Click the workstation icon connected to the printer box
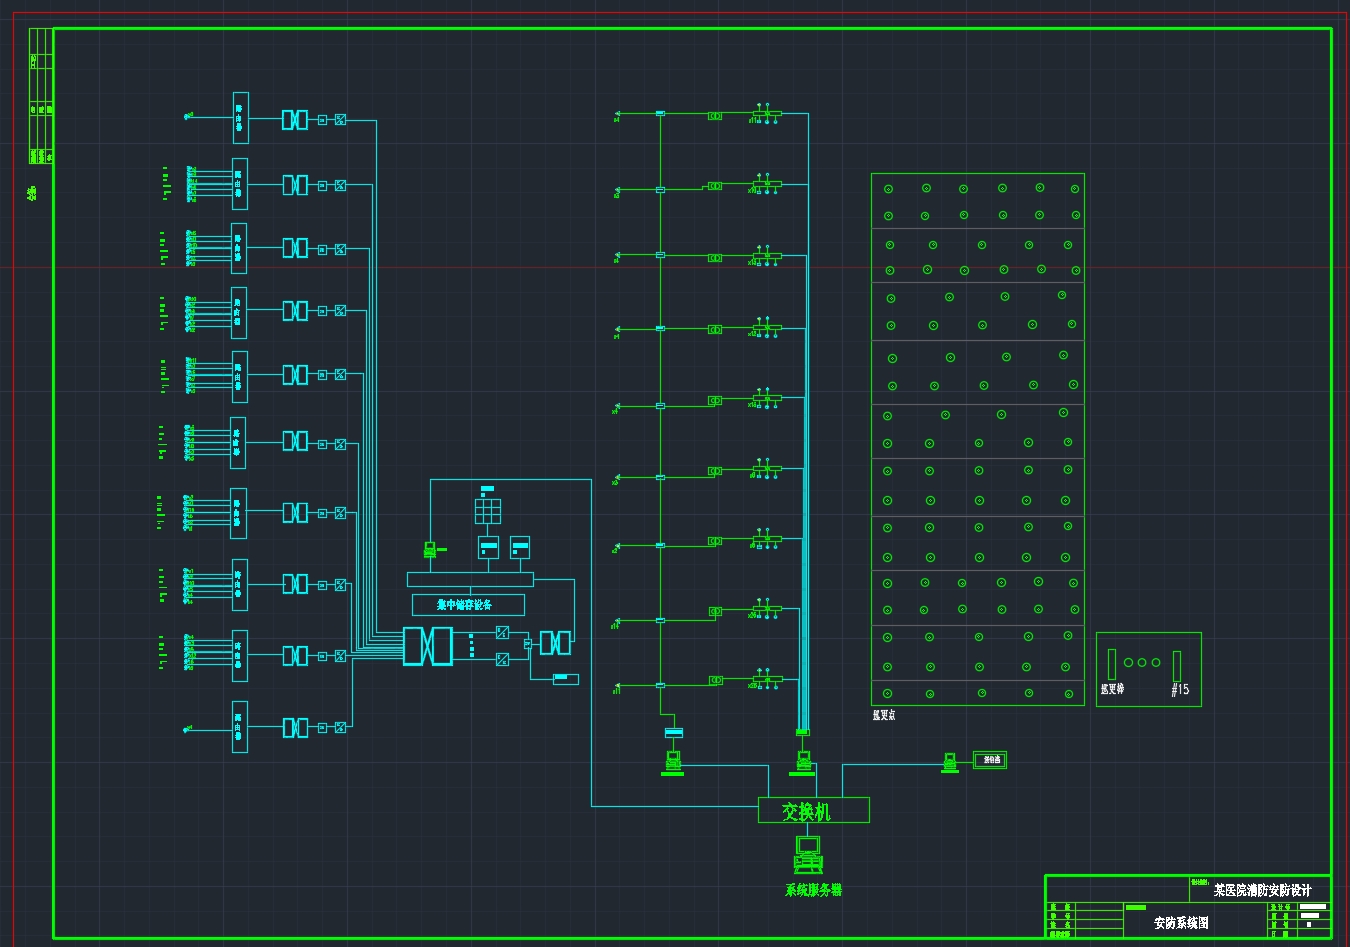Screen dimensions: 1350x947 [x=950, y=762]
